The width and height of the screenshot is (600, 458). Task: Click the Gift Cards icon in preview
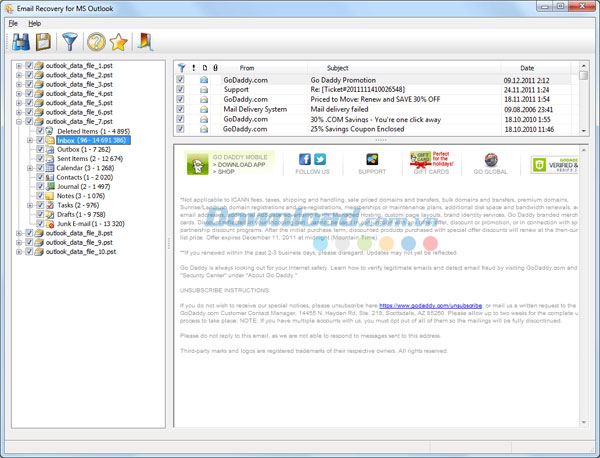click(421, 160)
